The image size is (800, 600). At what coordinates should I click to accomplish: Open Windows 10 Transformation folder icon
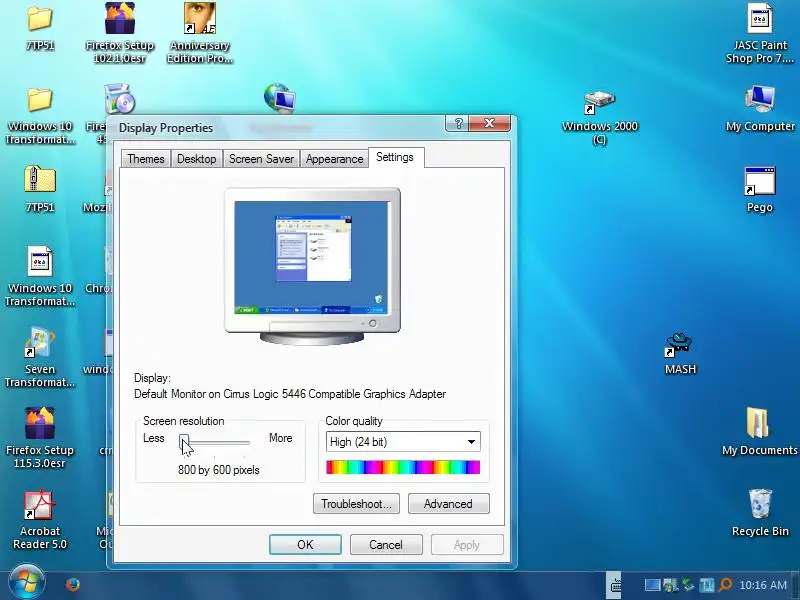pyautogui.click(x=40, y=99)
